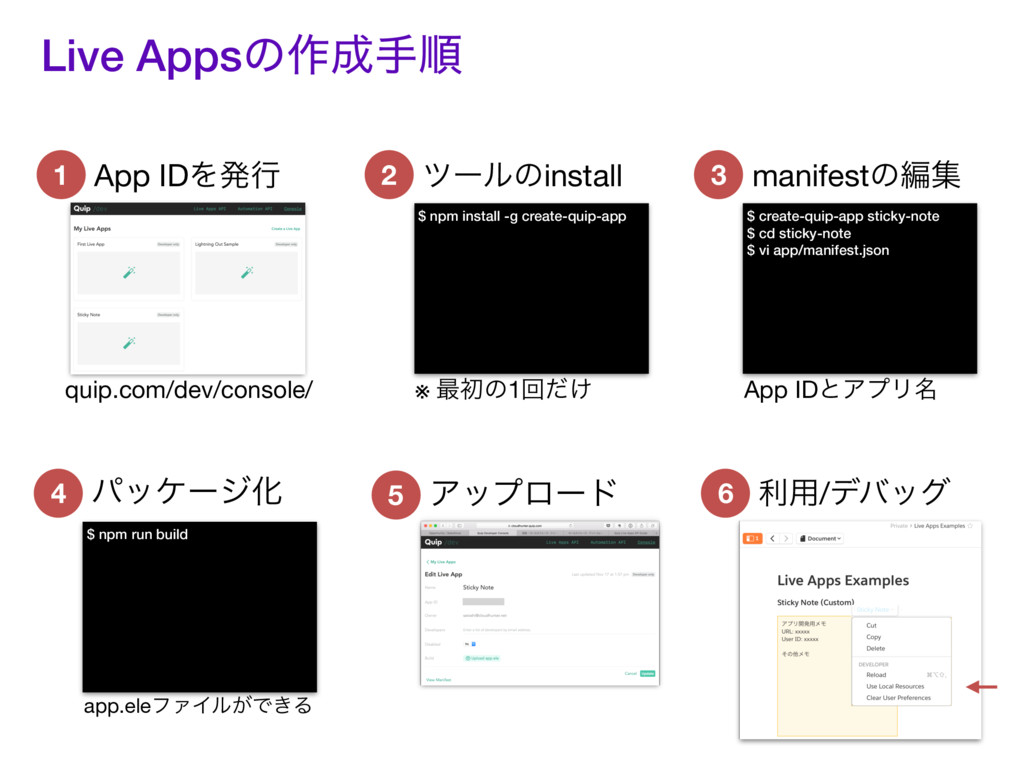Click the npm run build command text
The height and width of the screenshot is (768, 1024).
click(x=137, y=534)
